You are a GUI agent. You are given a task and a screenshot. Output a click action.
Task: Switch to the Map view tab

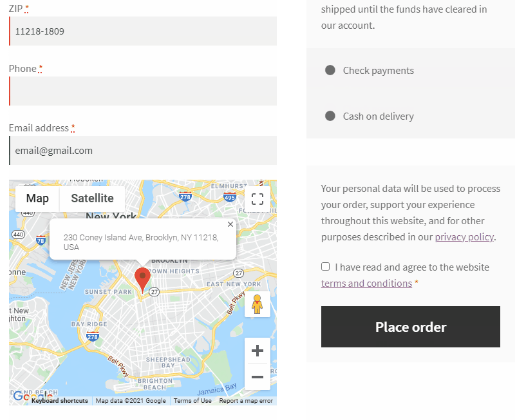pos(37,198)
